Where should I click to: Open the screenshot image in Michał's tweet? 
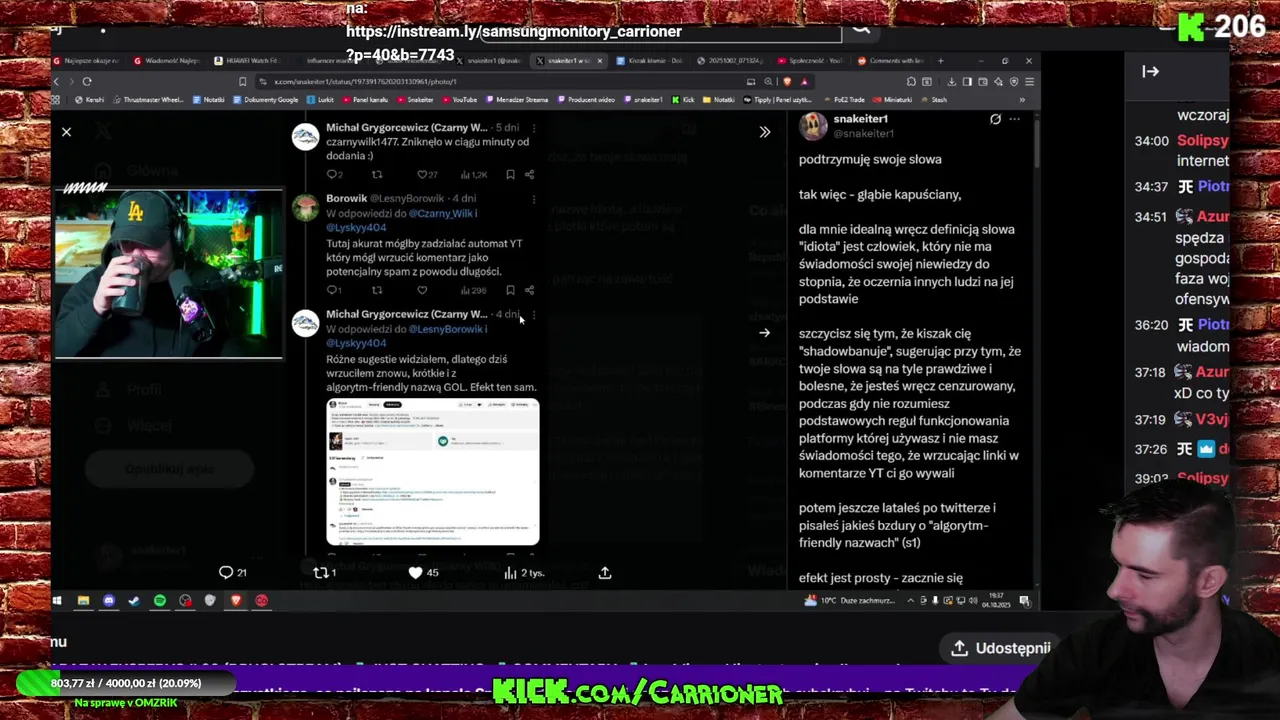pos(432,472)
